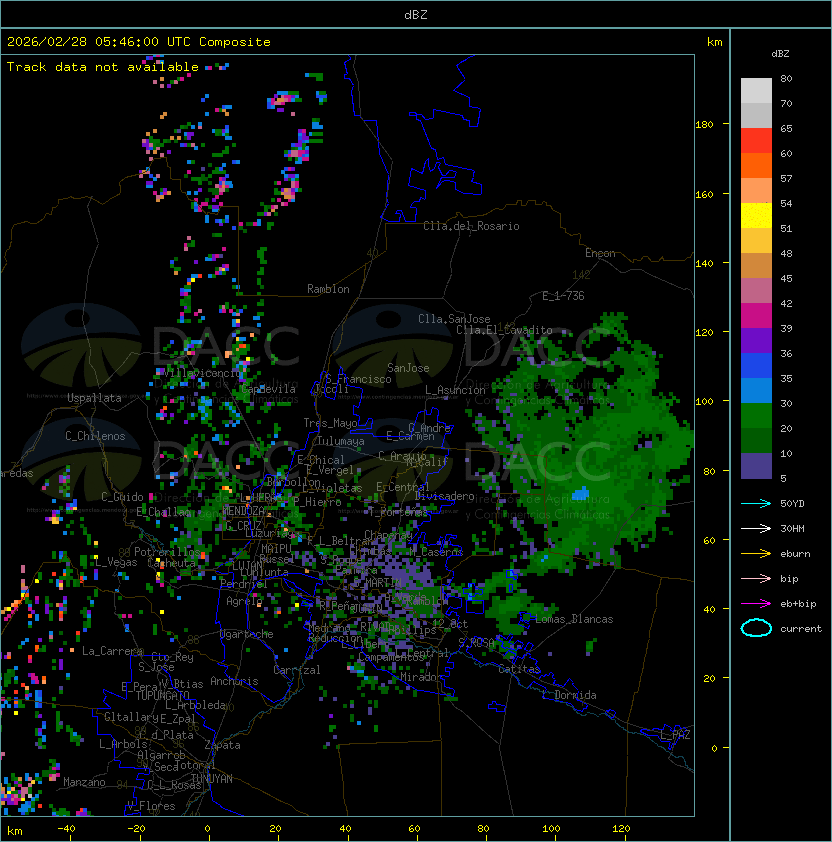Click the 'L_Dormida' map label

coord(569,695)
